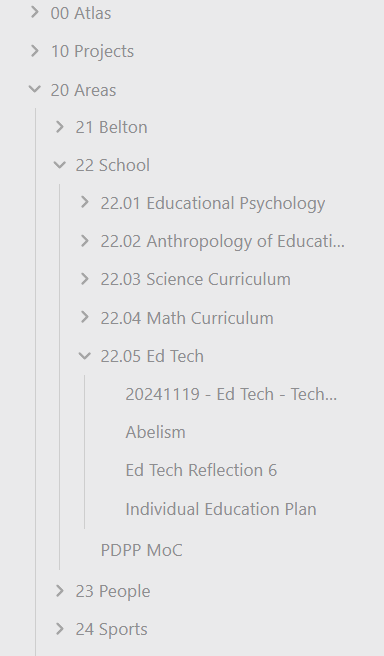Select the 24 Sports folder label
The height and width of the screenshot is (656, 384).
112,629
